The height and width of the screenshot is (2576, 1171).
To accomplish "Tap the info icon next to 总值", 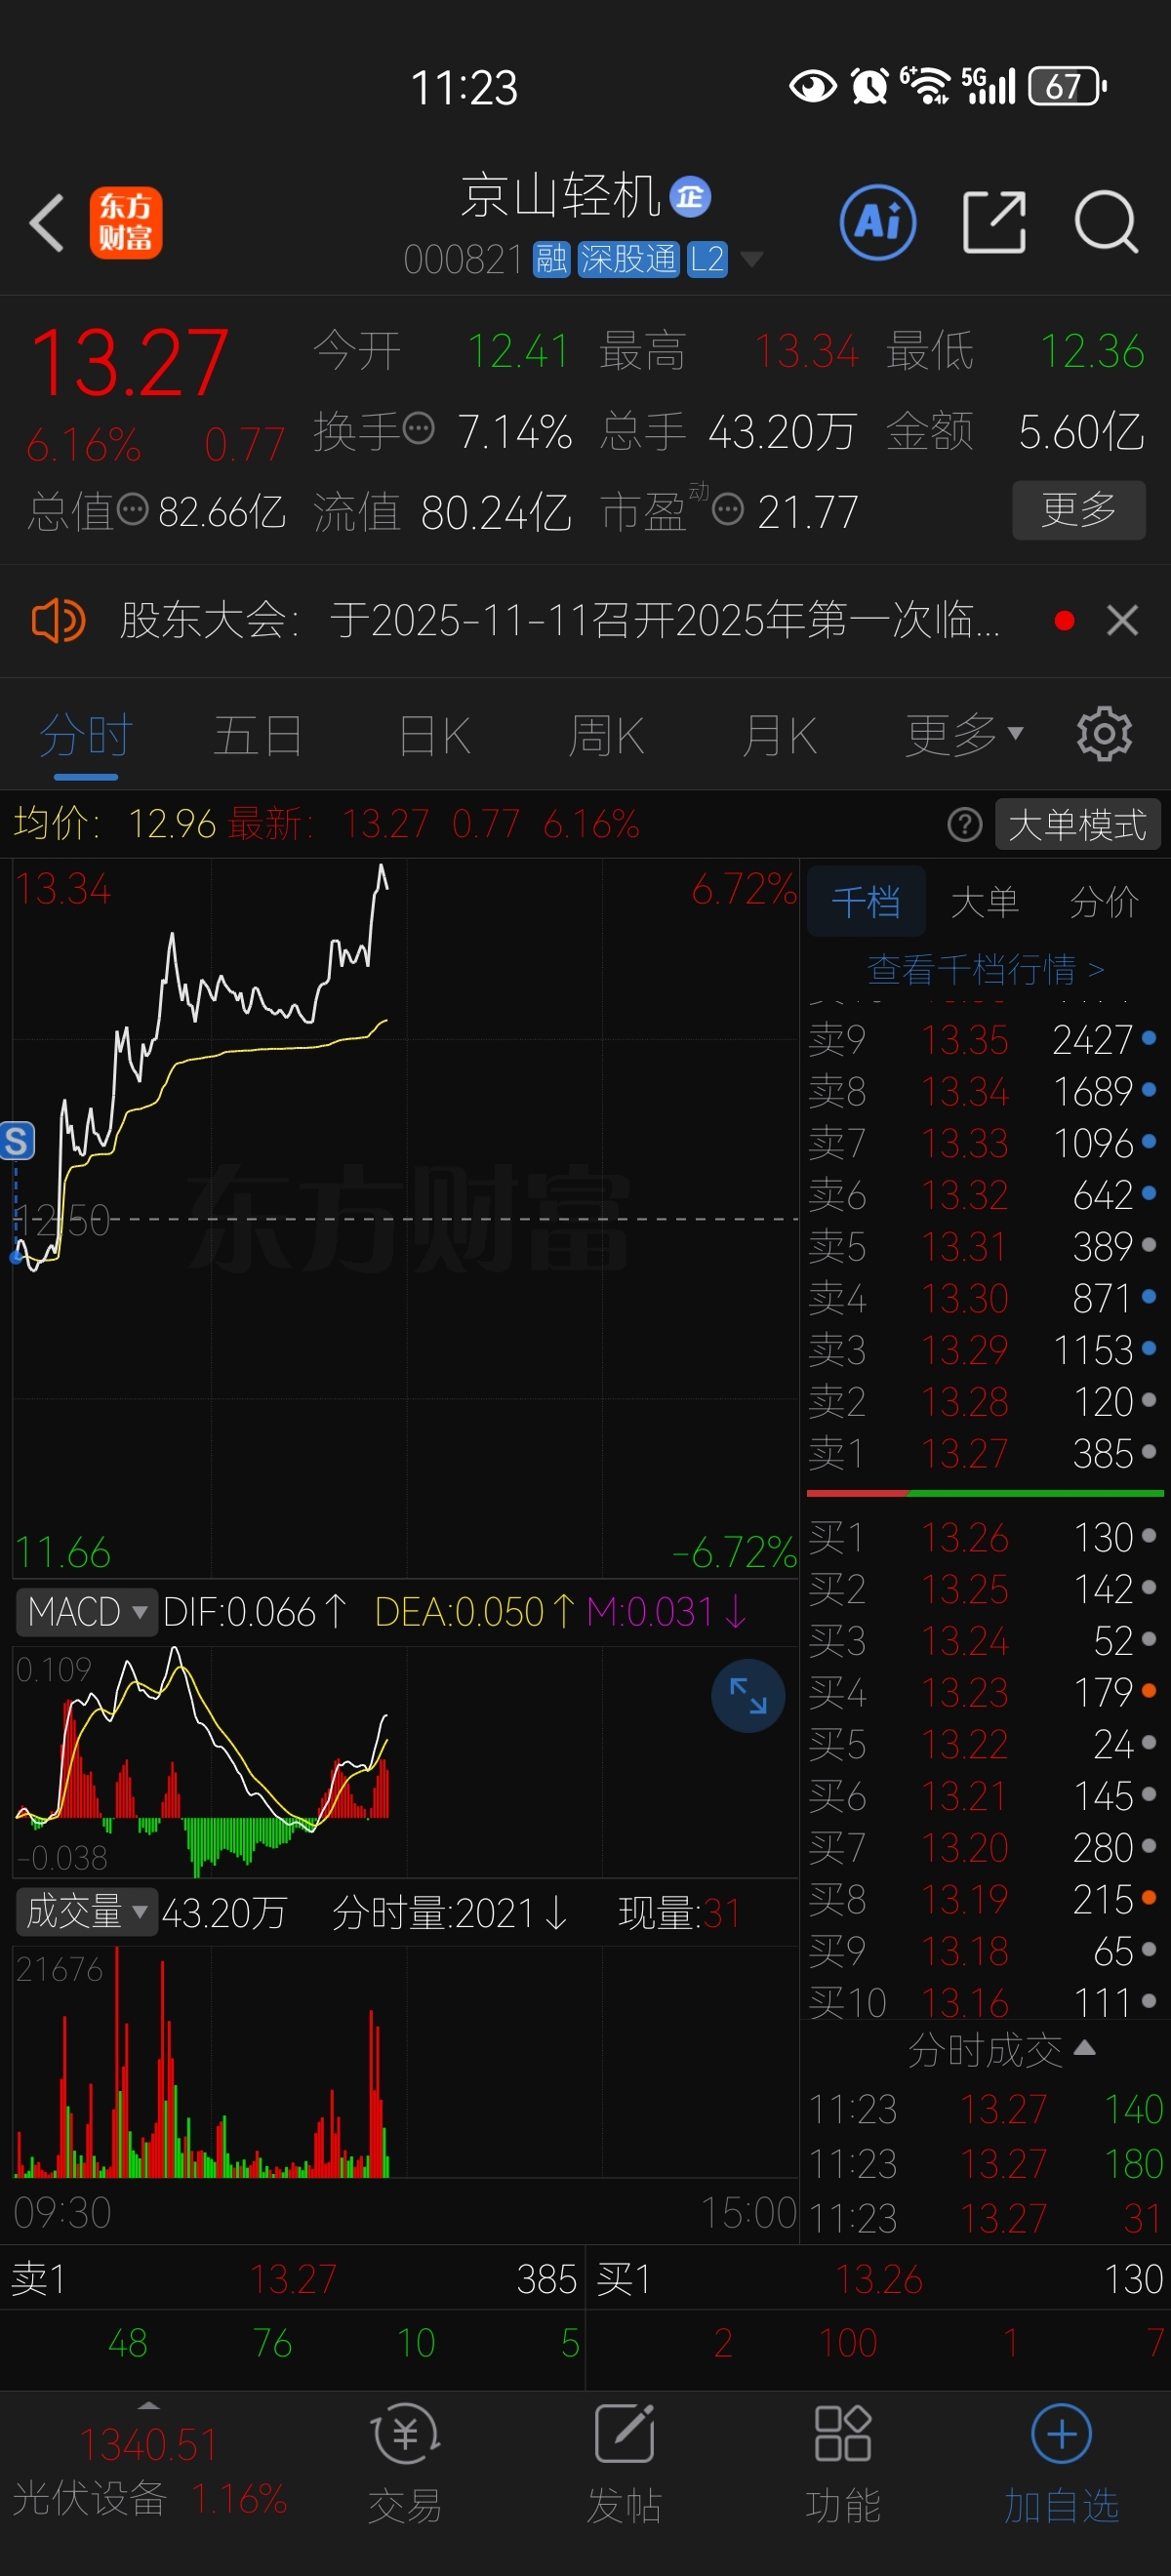I will (x=132, y=511).
